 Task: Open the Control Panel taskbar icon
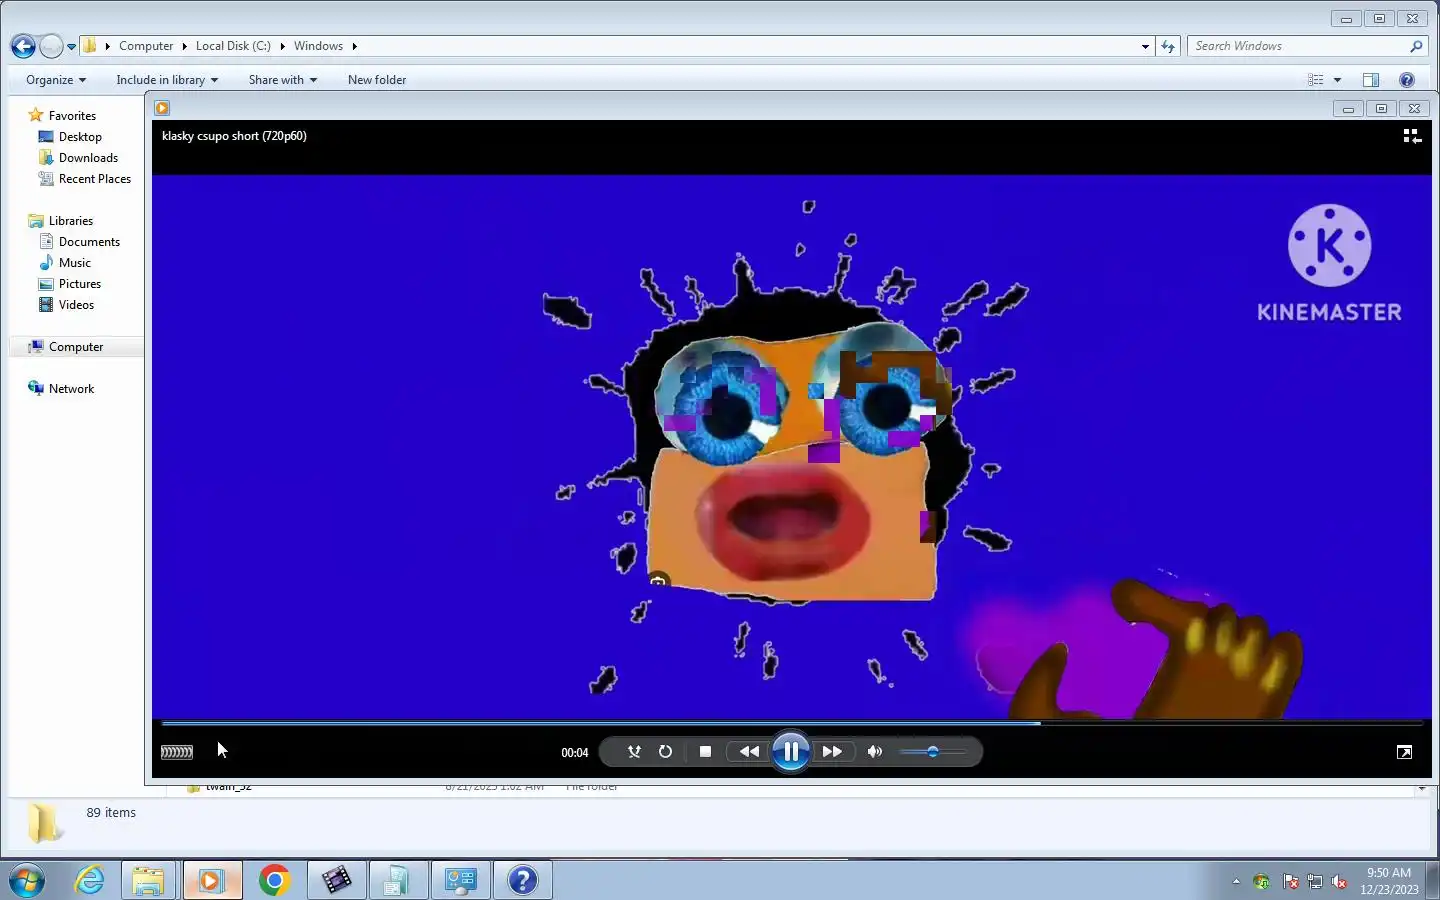point(460,880)
